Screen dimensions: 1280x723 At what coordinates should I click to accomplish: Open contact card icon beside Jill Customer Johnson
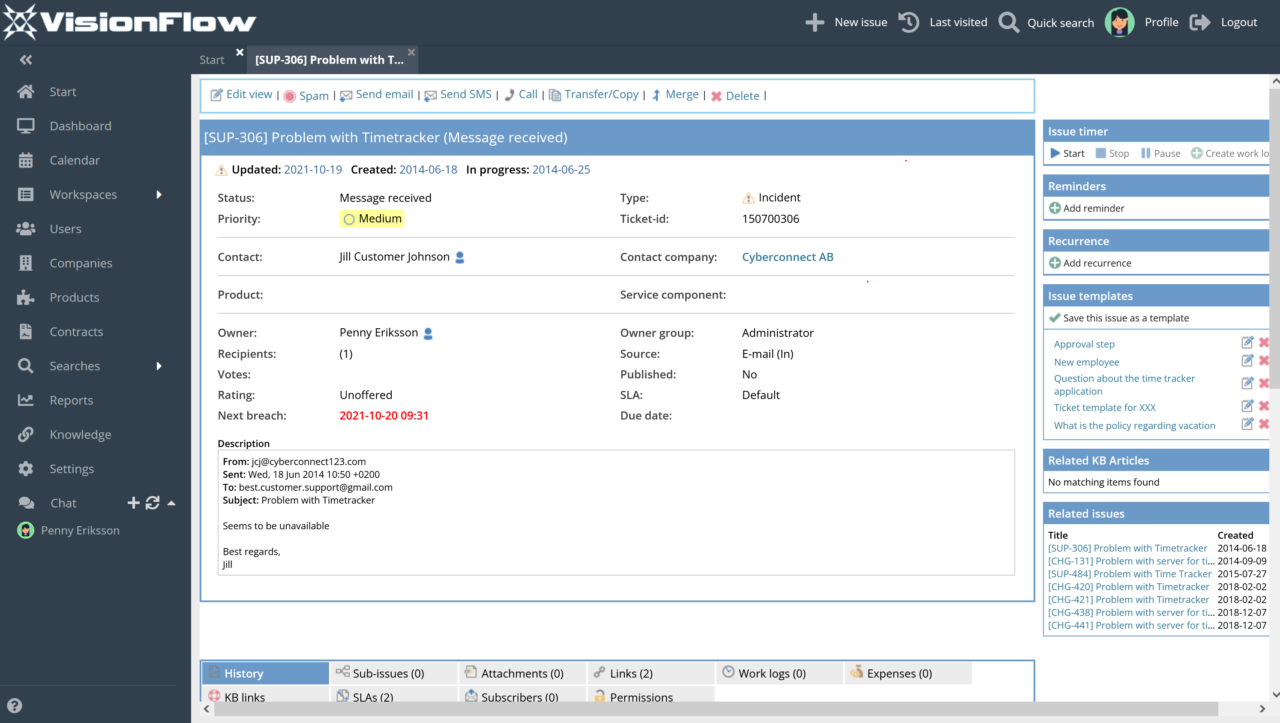tap(460, 258)
